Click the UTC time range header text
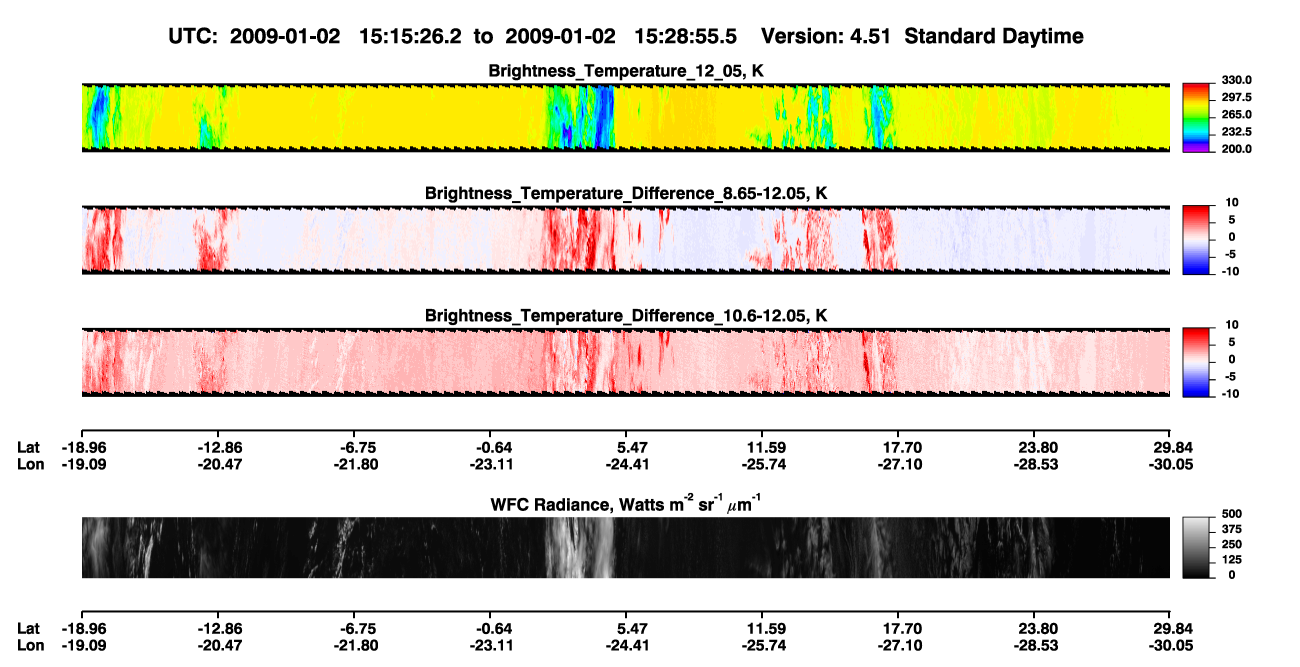This screenshot has height=667, width=1300. pos(455,36)
